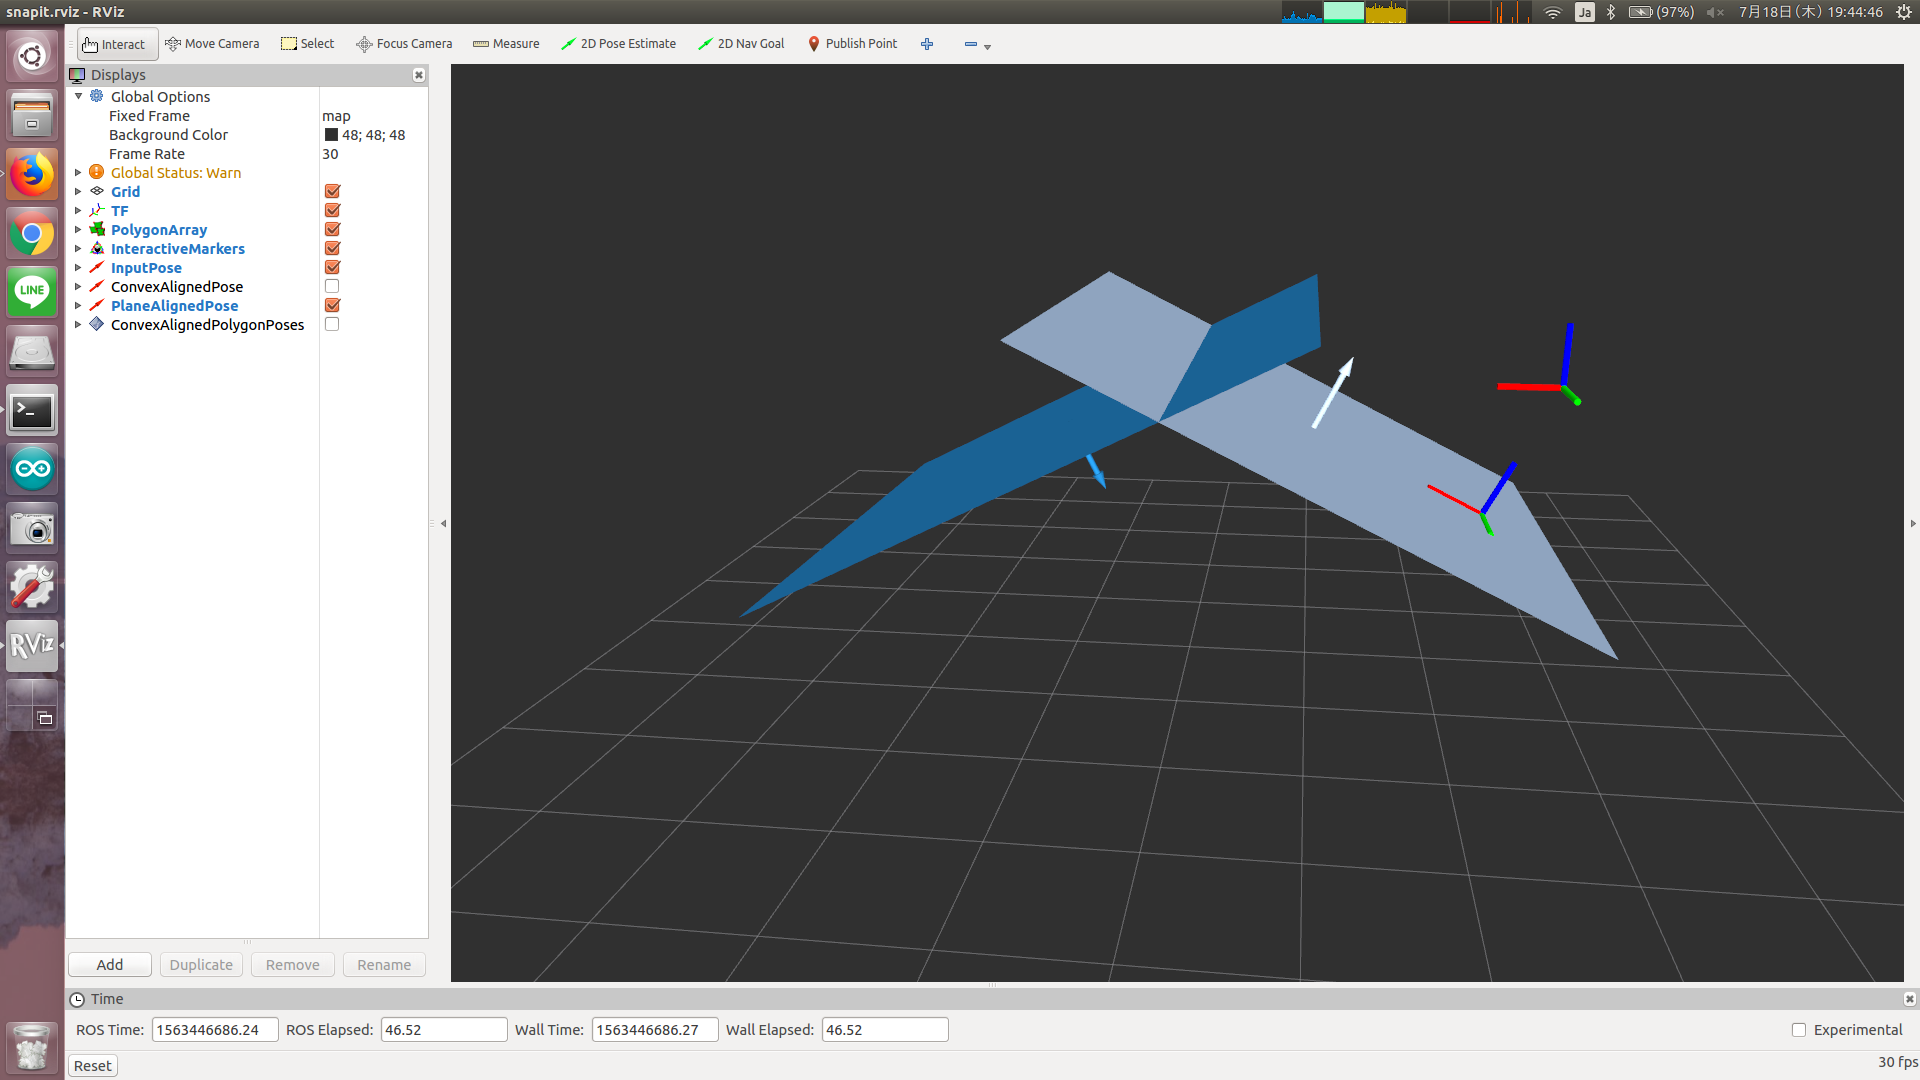Expand the PlaneAlignedPose display node

tap(78, 306)
